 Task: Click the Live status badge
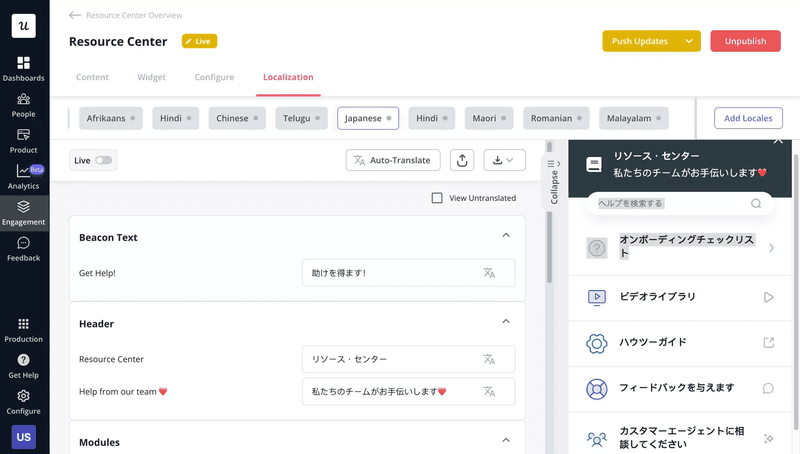[199, 41]
